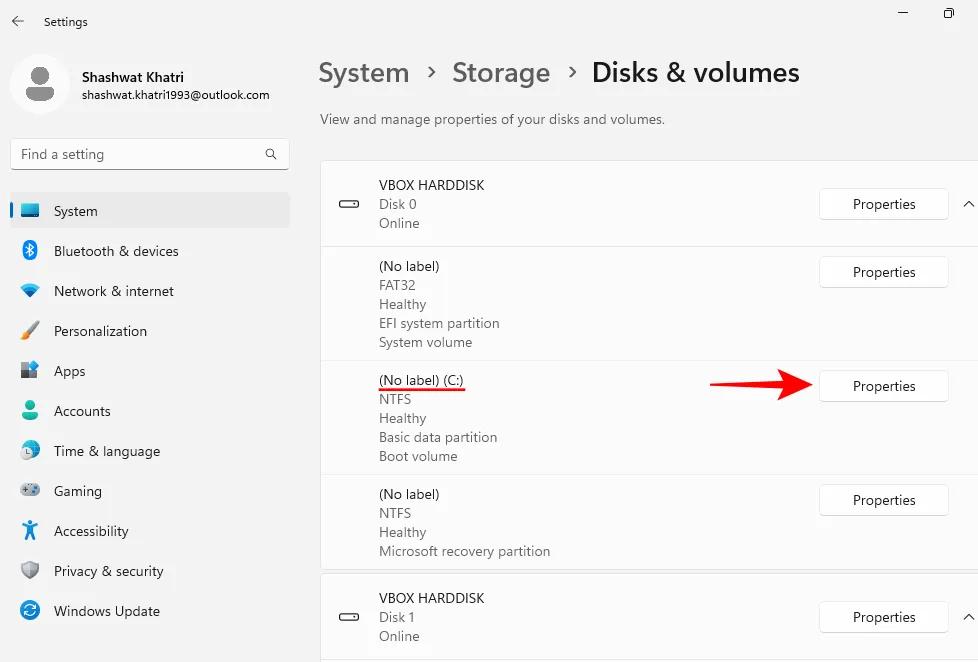Screen dimensions: 978x662
Task: Click the Accounts person icon
Action: [30, 411]
